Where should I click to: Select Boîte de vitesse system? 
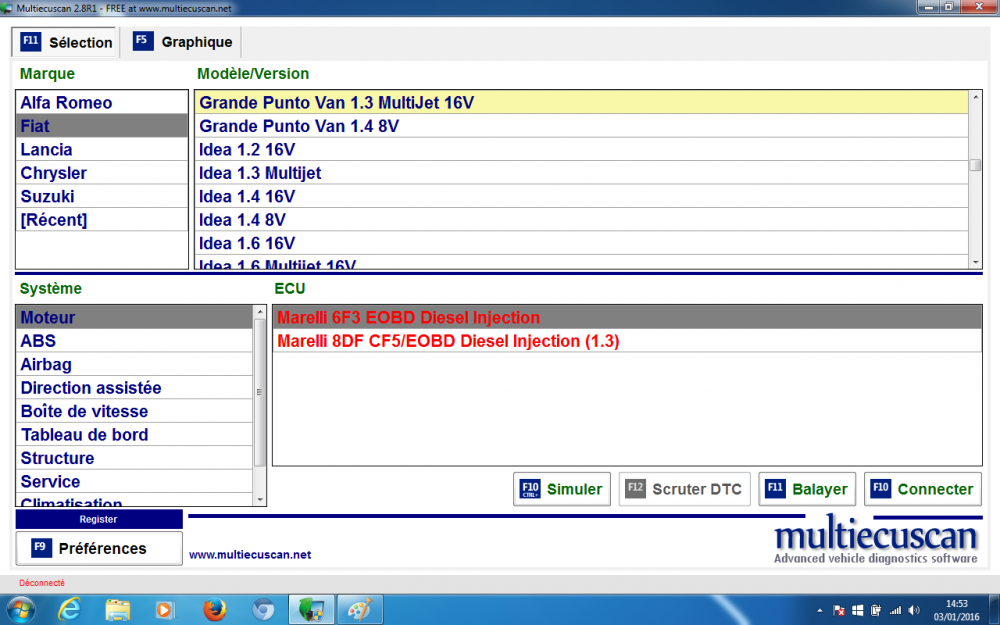[135, 411]
